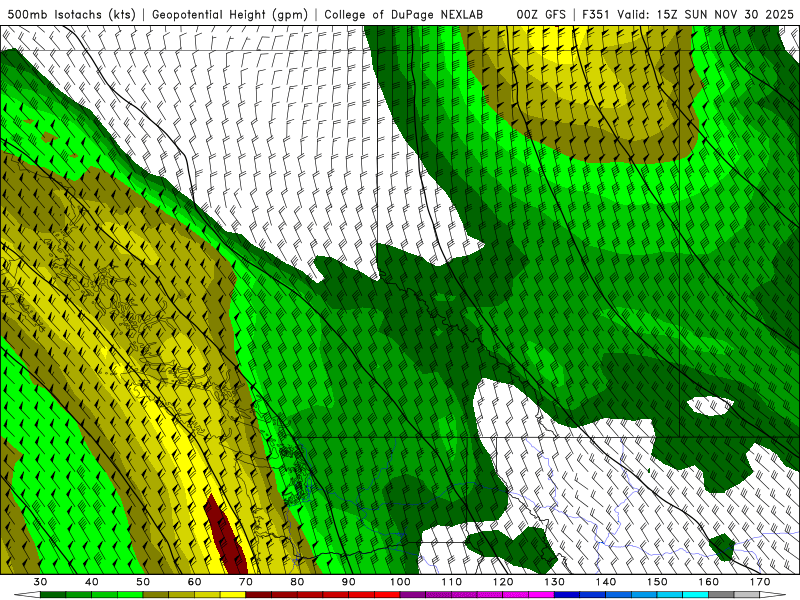The width and height of the screenshot is (800, 600).
Task: Click the bright yellow legend swatch just below 70
Action: click(233, 595)
